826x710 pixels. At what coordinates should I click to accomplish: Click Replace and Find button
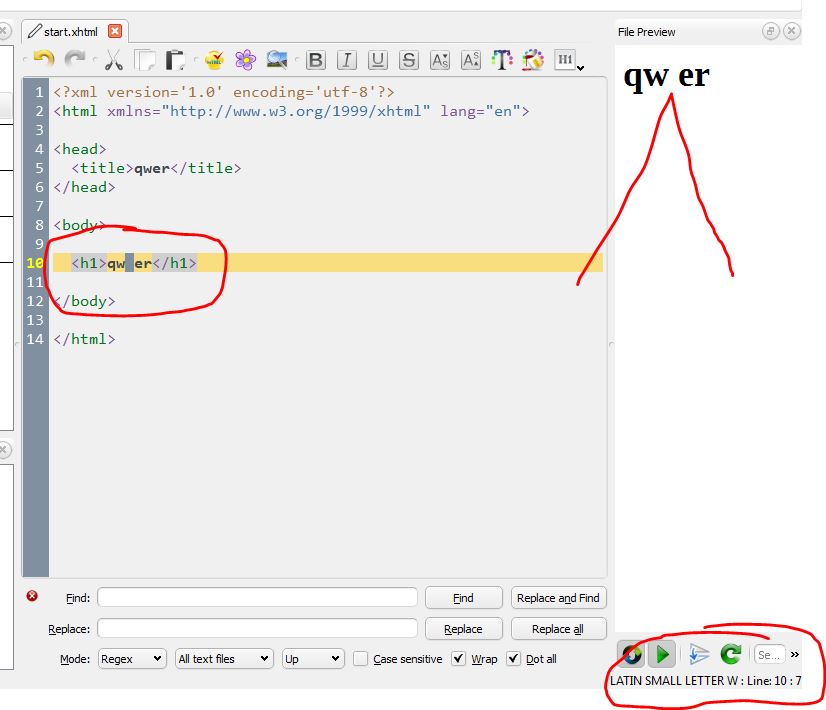(x=558, y=598)
